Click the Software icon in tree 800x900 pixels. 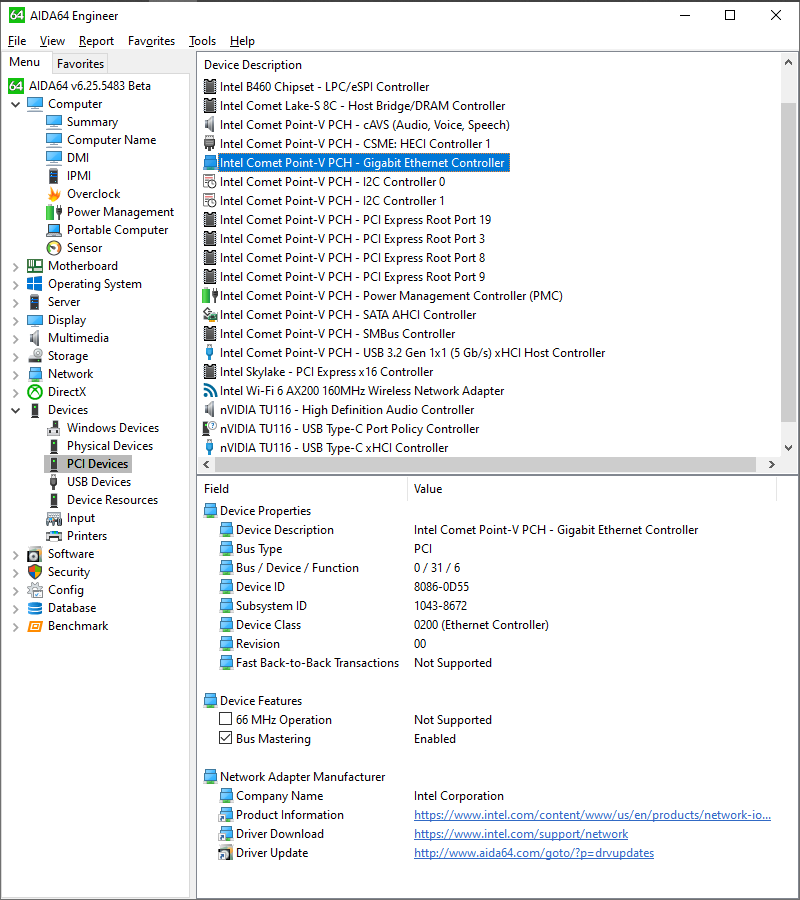point(35,554)
